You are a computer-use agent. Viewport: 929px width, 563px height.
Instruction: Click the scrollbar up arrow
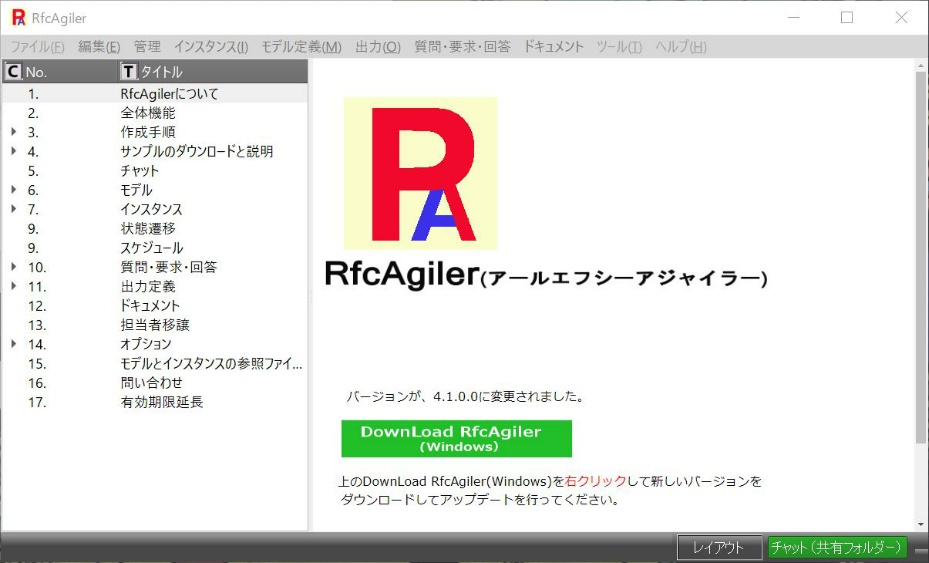click(920, 65)
